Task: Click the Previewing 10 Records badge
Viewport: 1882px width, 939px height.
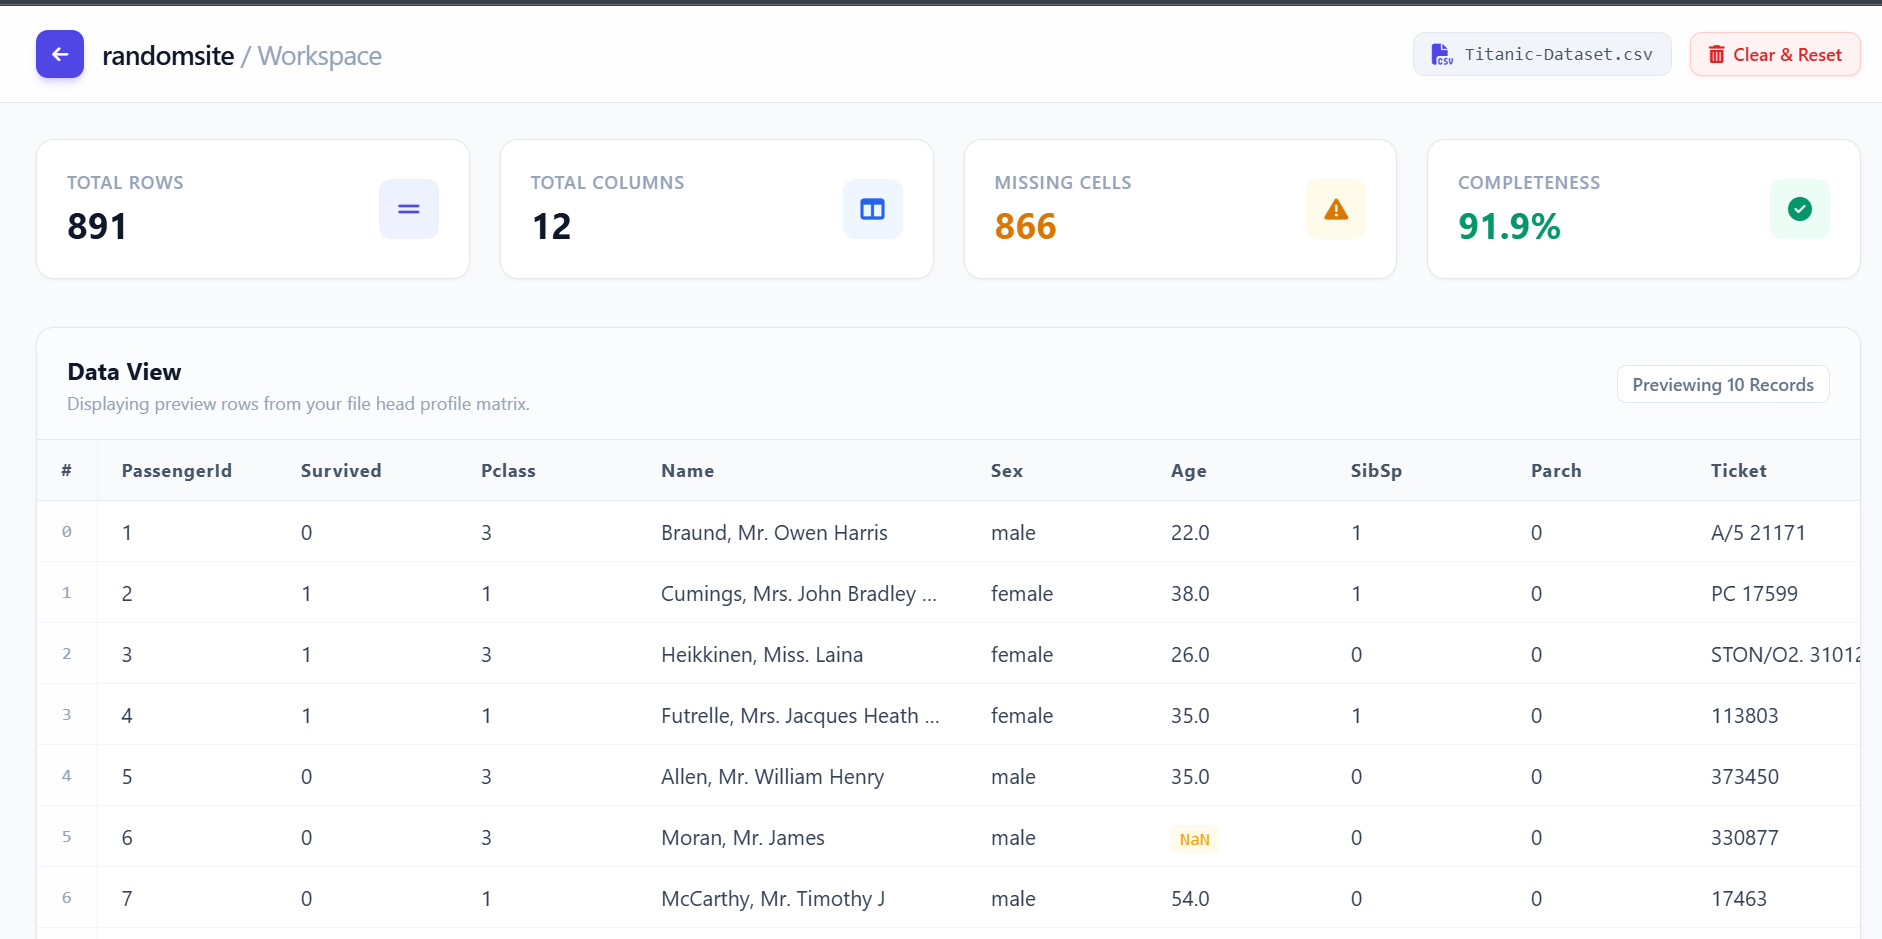Action: point(1723,384)
